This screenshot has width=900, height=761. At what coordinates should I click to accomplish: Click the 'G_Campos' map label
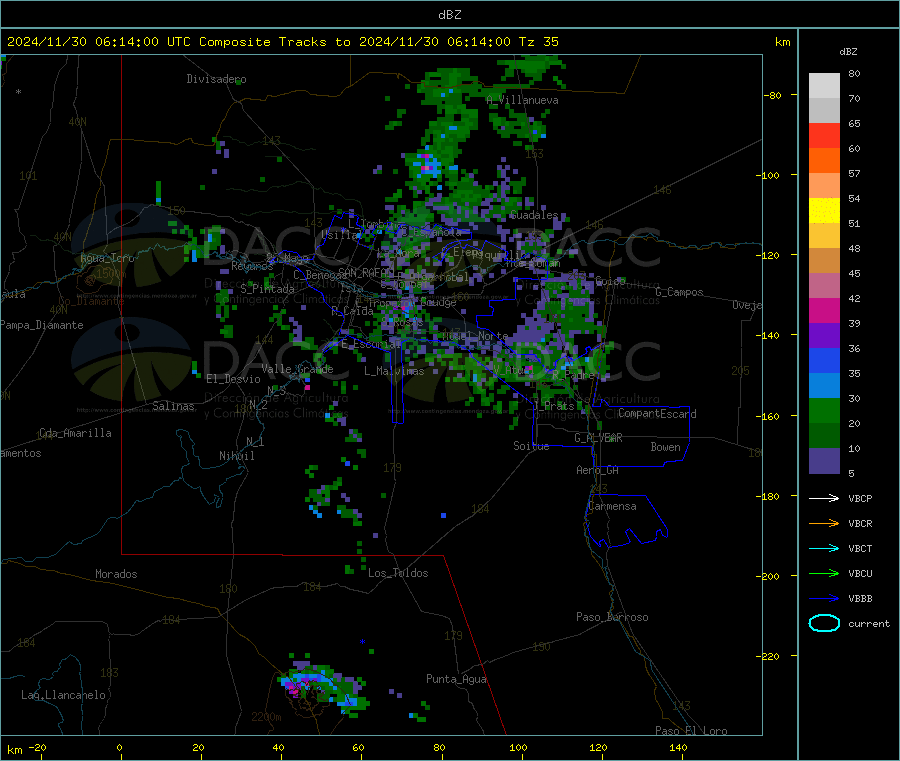[x=679, y=292]
